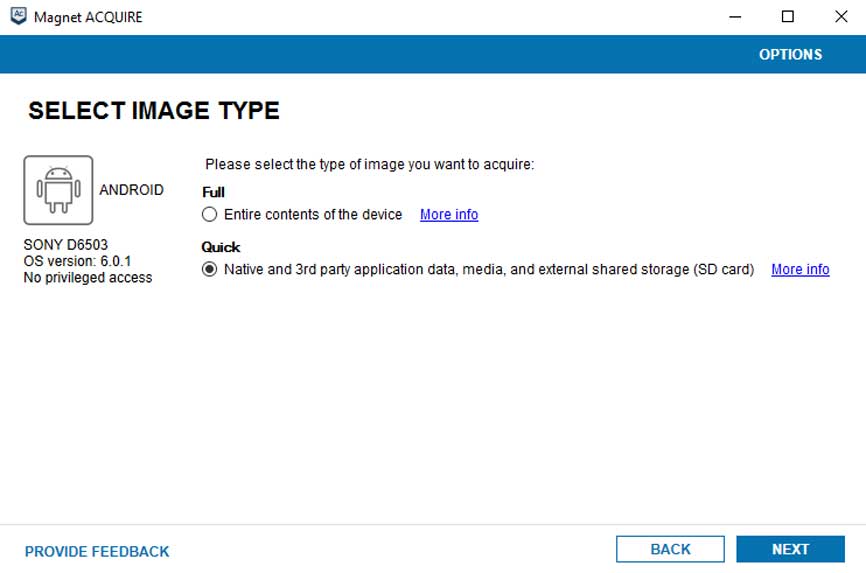Choose the "Native and 3rd party application data" label

489,269
